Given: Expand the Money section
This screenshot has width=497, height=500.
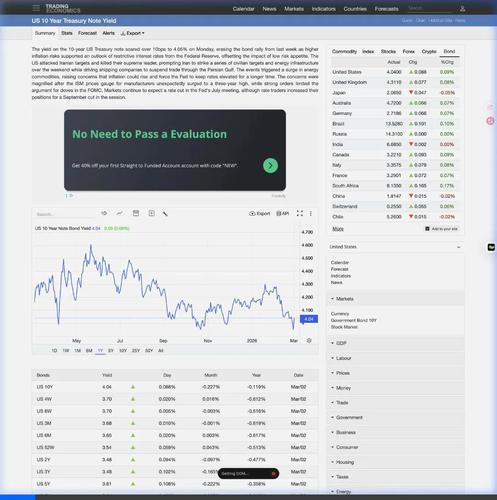Looking at the screenshot, I should 395,388.
